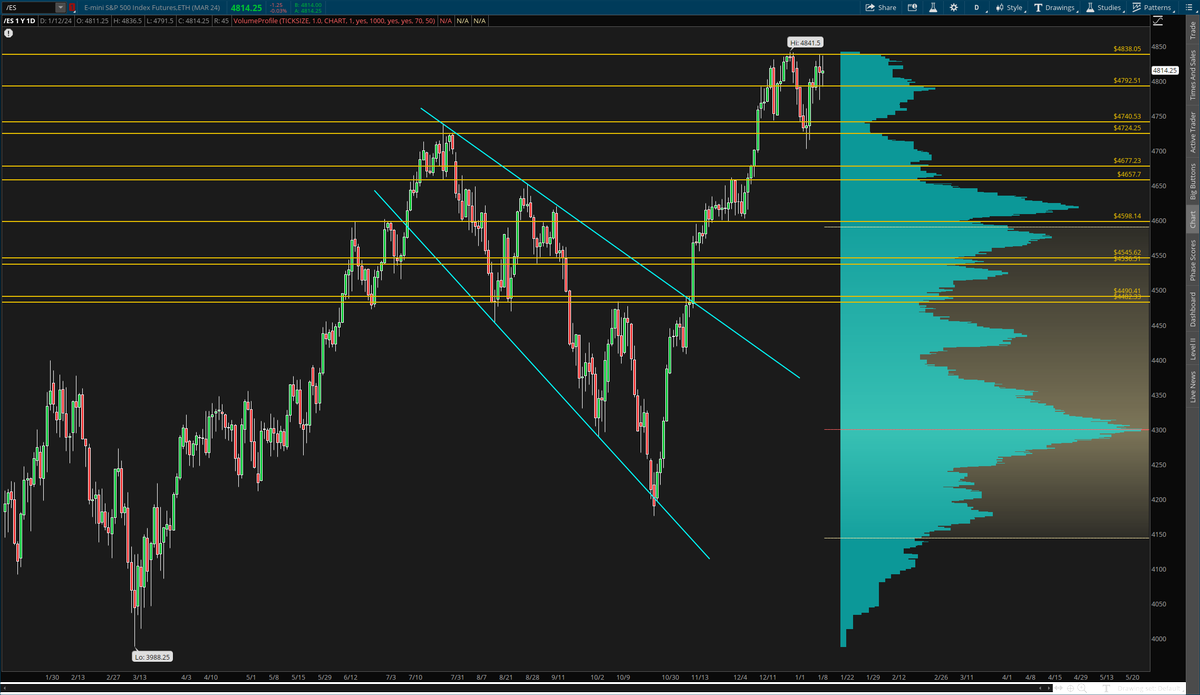
Task: Open the Trade sidebar tab
Action: pos(1192,29)
